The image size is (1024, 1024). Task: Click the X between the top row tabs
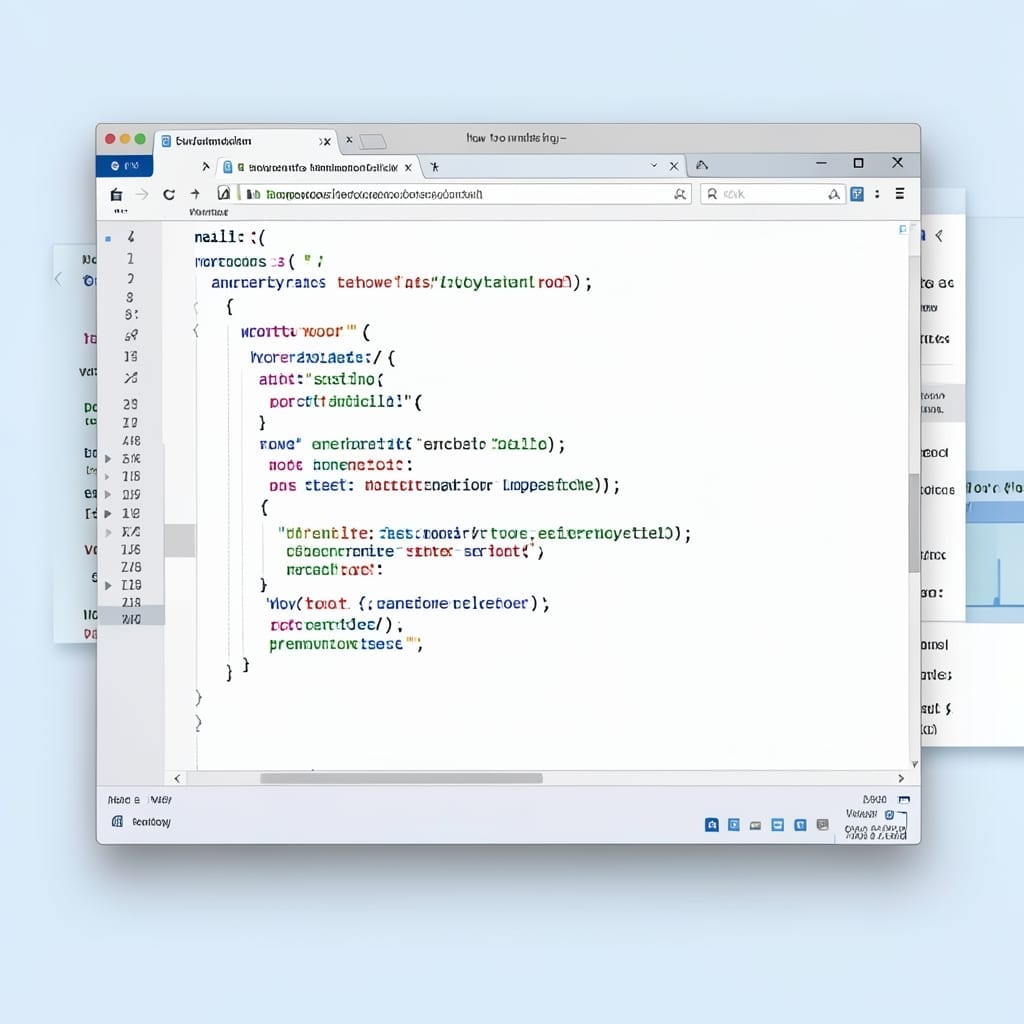[349, 139]
